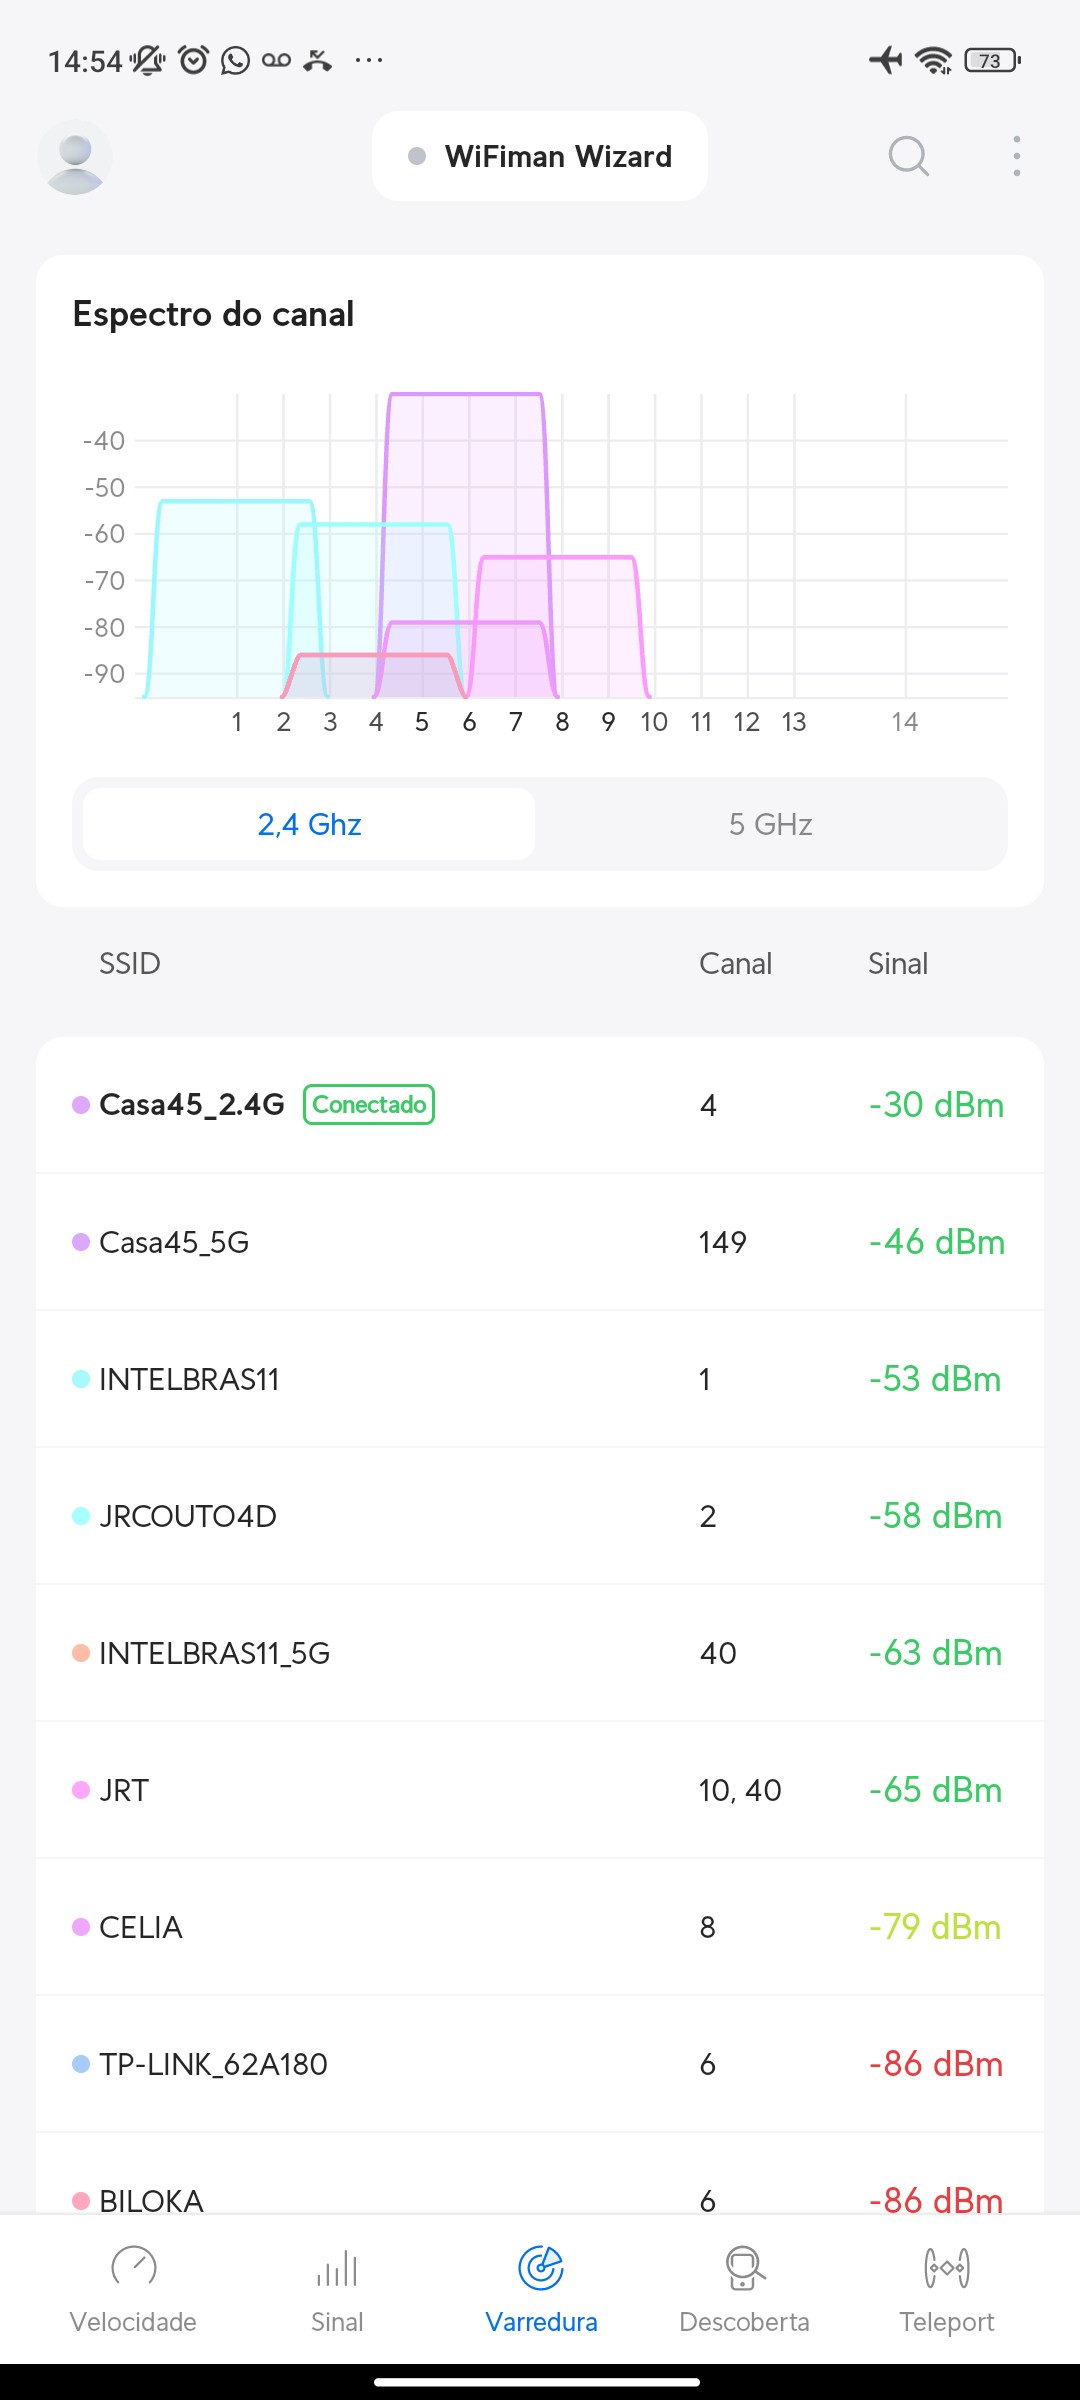
Task: Open the three-dot overflow menu
Action: coord(1016,156)
